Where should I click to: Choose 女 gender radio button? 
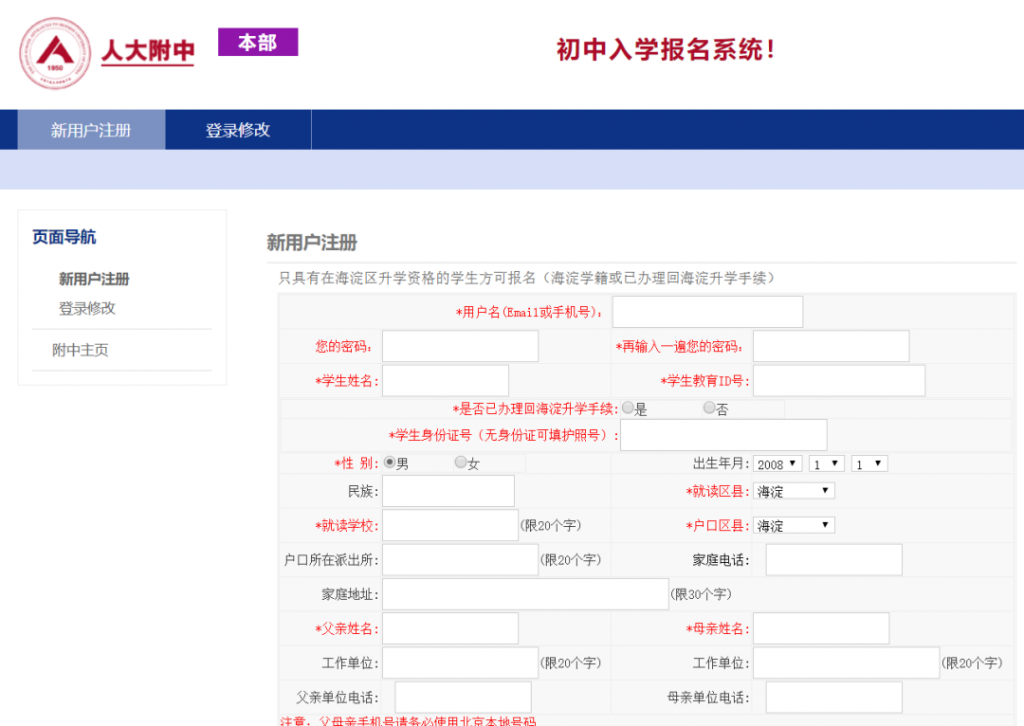click(x=461, y=463)
